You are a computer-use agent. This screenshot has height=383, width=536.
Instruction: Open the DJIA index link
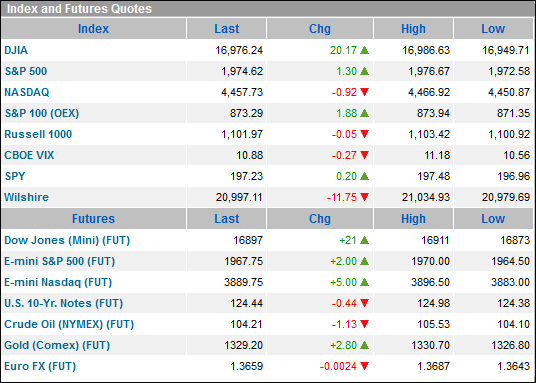(16, 50)
